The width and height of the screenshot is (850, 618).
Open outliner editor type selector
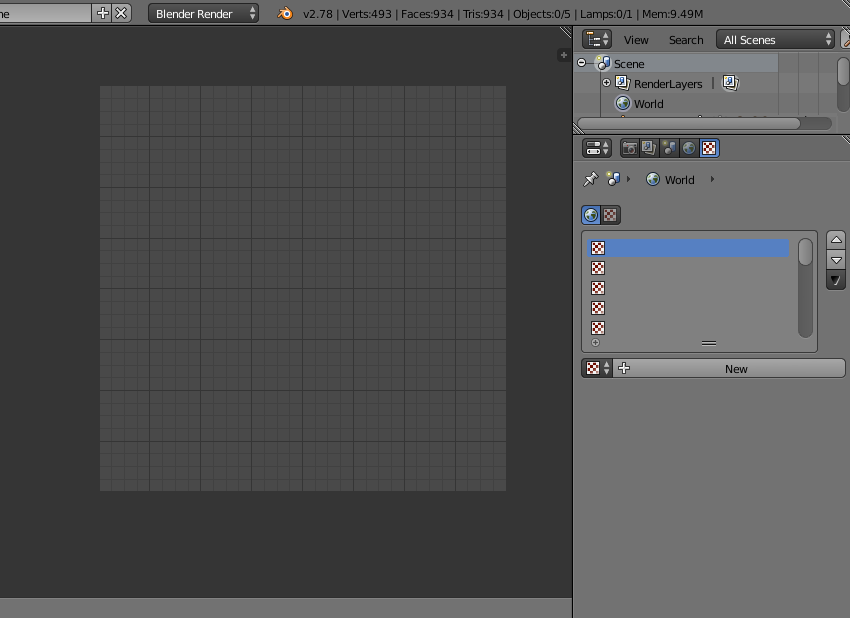point(597,40)
